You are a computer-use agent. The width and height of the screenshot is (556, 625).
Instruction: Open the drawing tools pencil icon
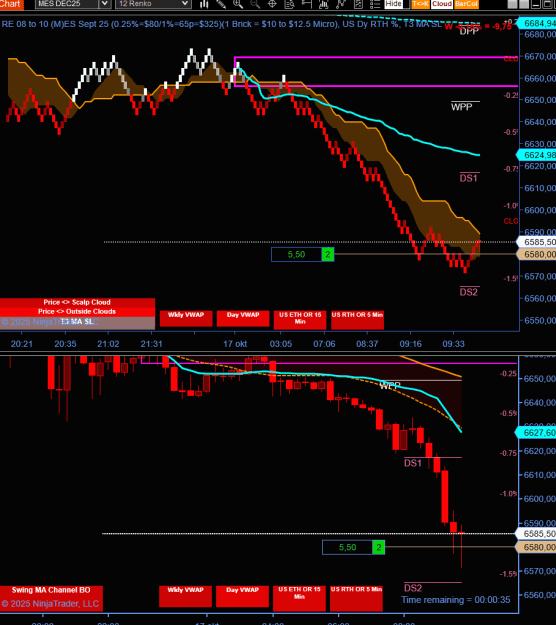pyautogui.click(x=221, y=4)
